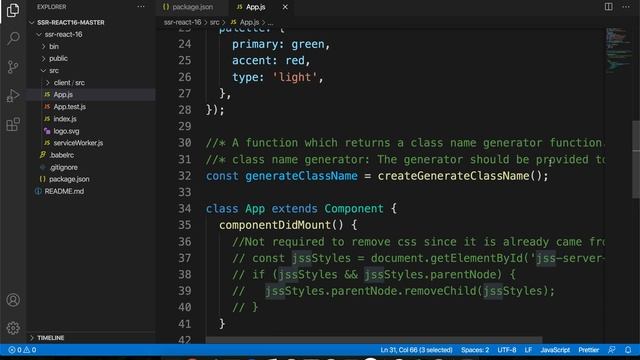
Task: Select language mode JavaScript in status bar
Action: pos(555,350)
